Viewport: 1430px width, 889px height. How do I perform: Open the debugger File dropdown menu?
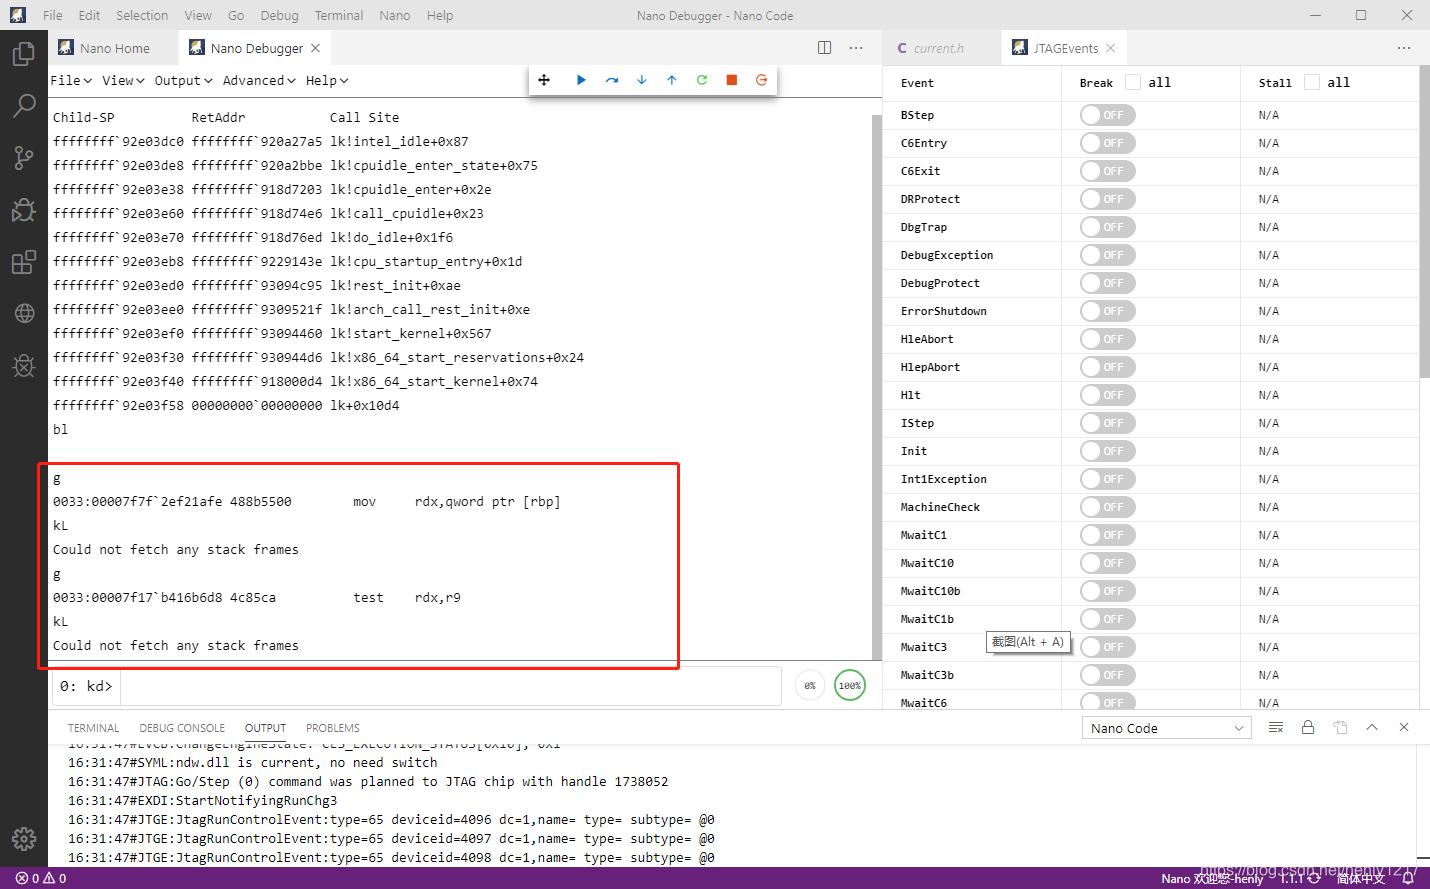tap(71, 80)
